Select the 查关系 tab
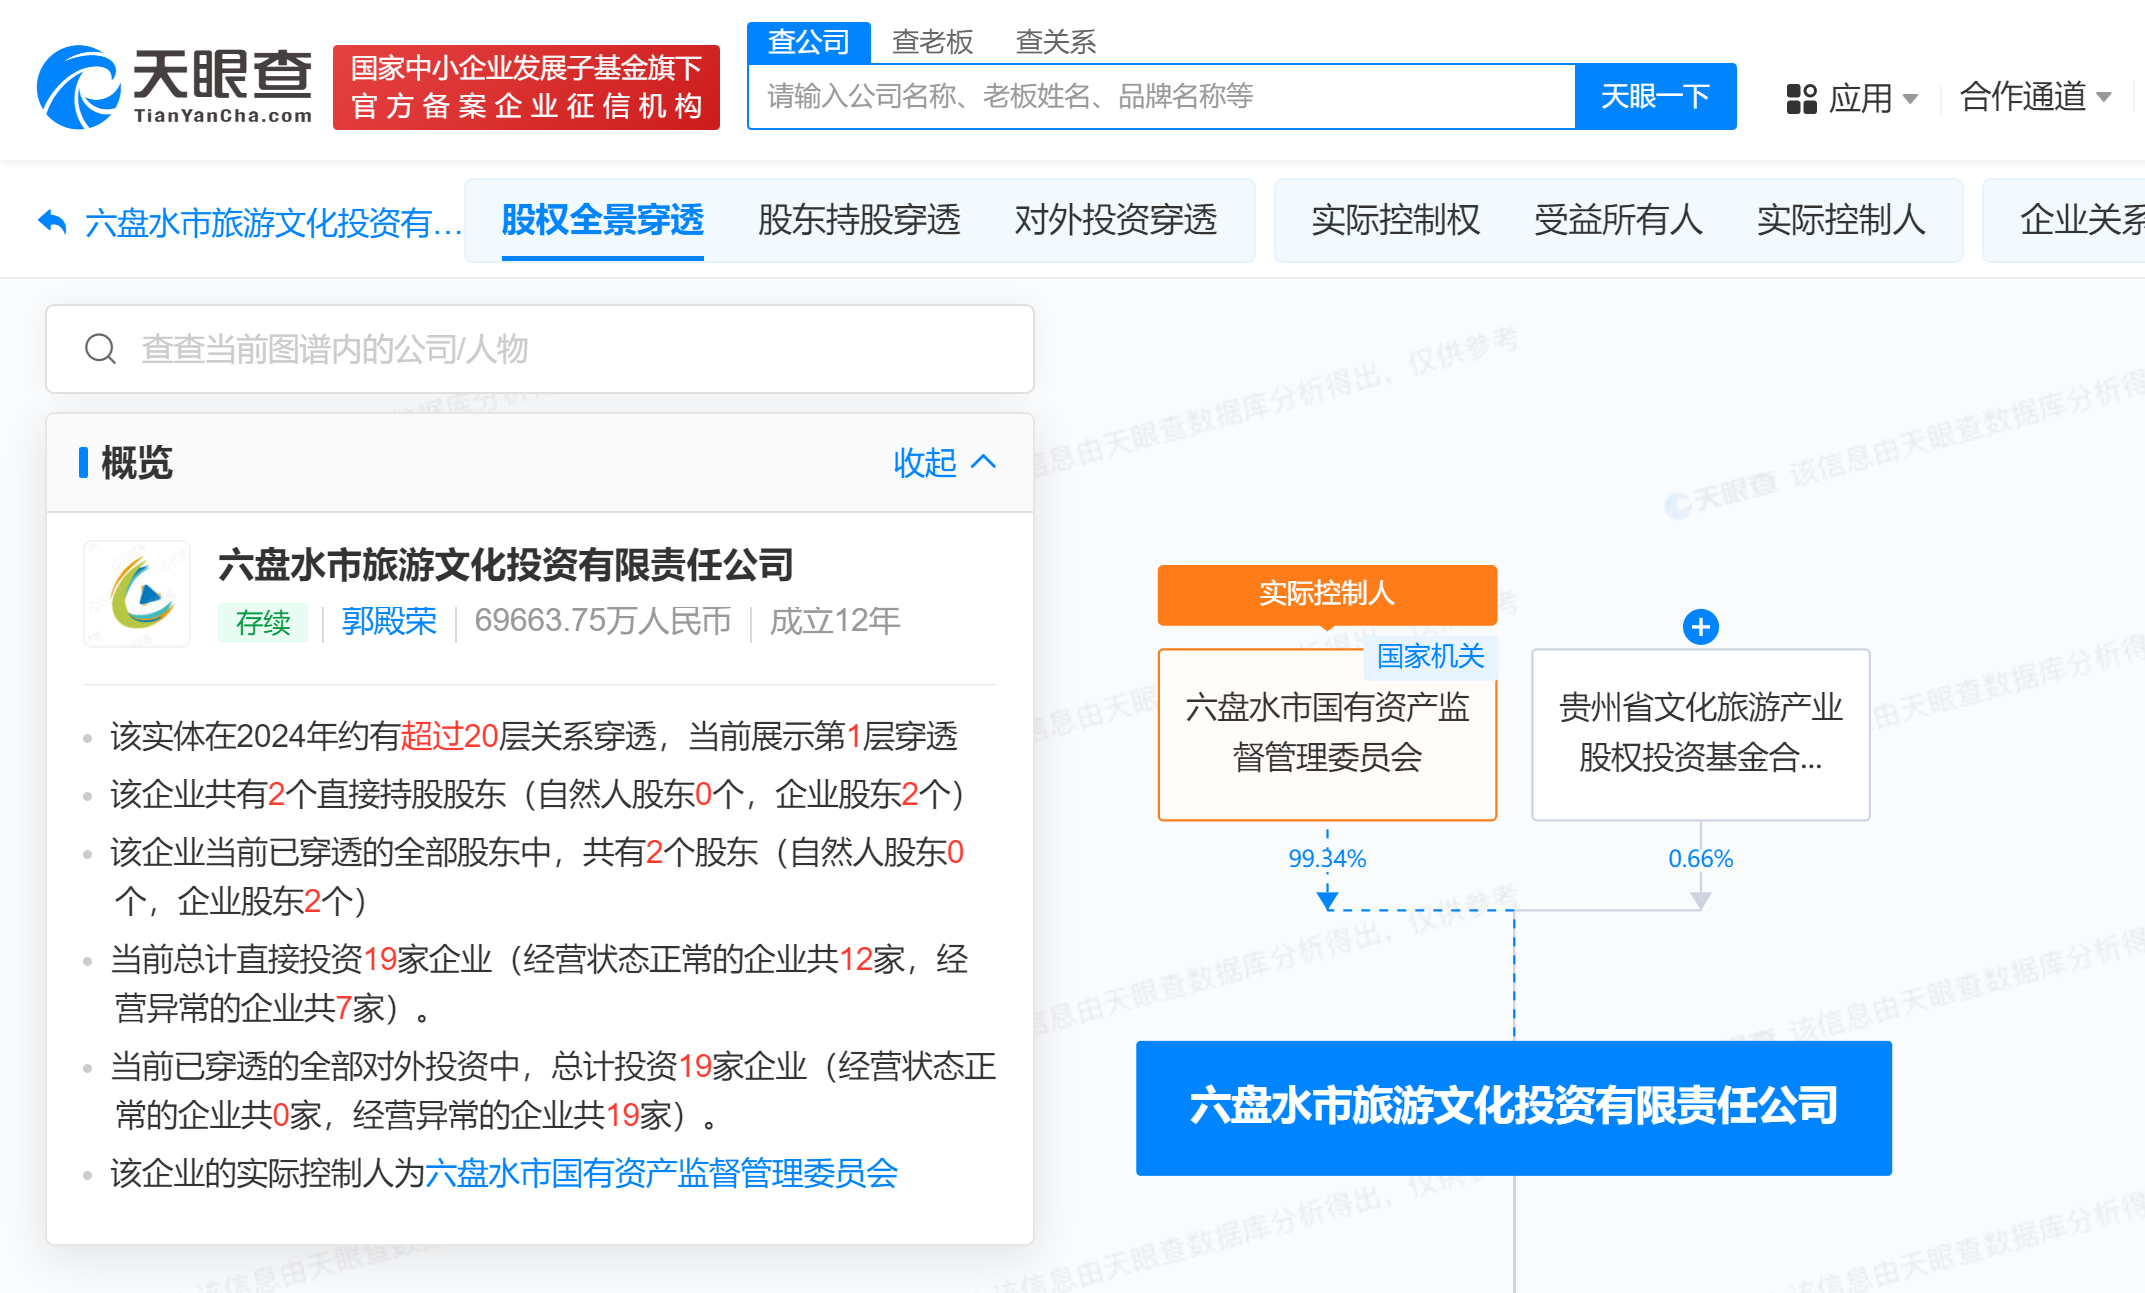 (x=1056, y=42)
